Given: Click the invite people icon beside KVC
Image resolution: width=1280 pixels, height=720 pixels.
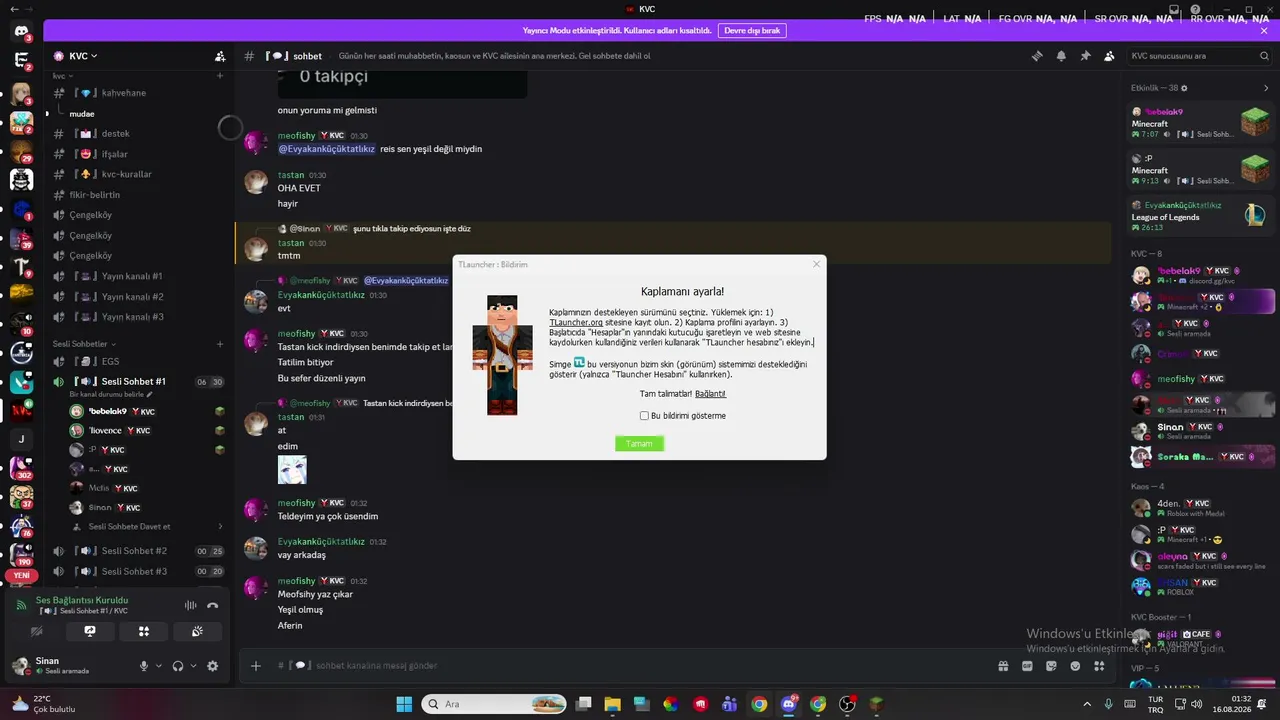Looking at the screenshot, I should pyautogui.click(x=220, y=56).
